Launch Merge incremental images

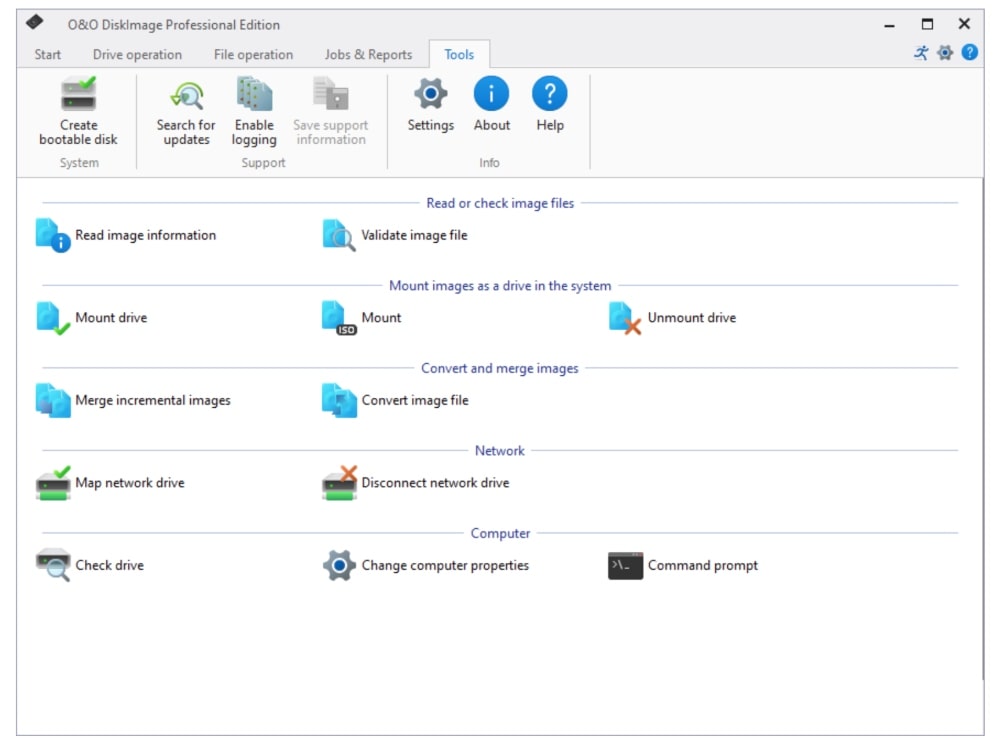click(133, 399)
